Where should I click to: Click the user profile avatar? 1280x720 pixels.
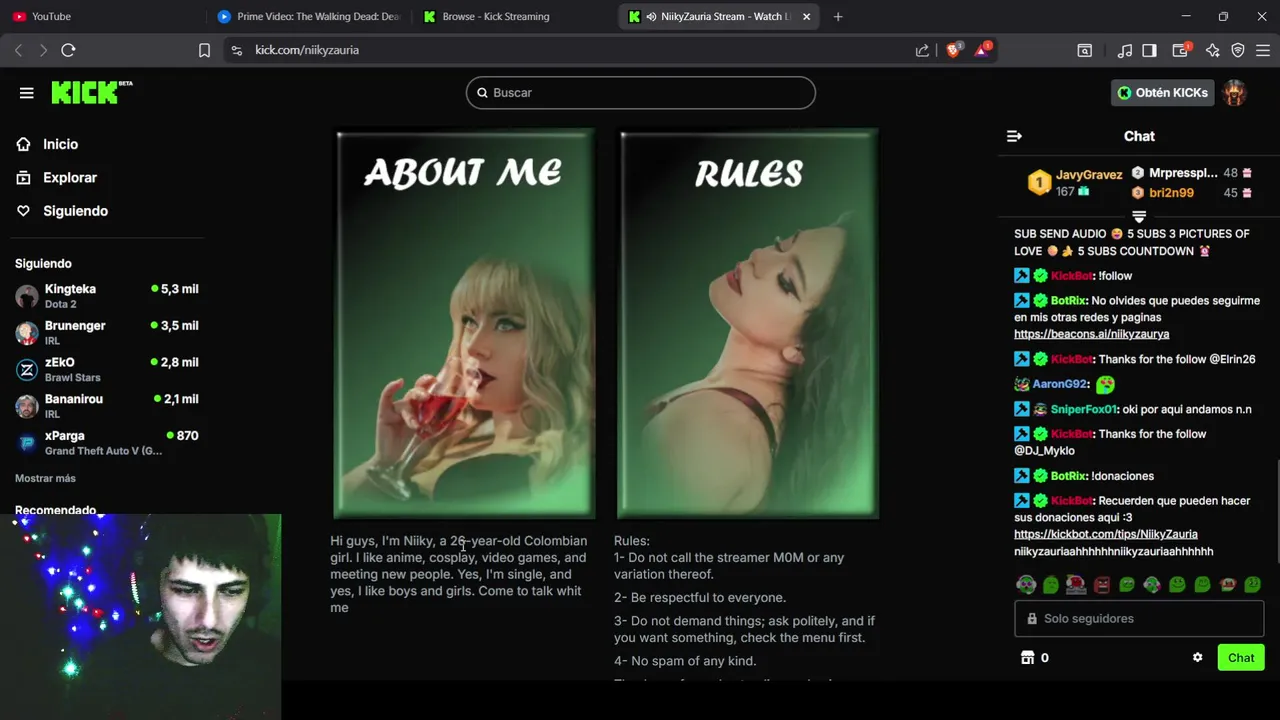tap(1235, 93)
